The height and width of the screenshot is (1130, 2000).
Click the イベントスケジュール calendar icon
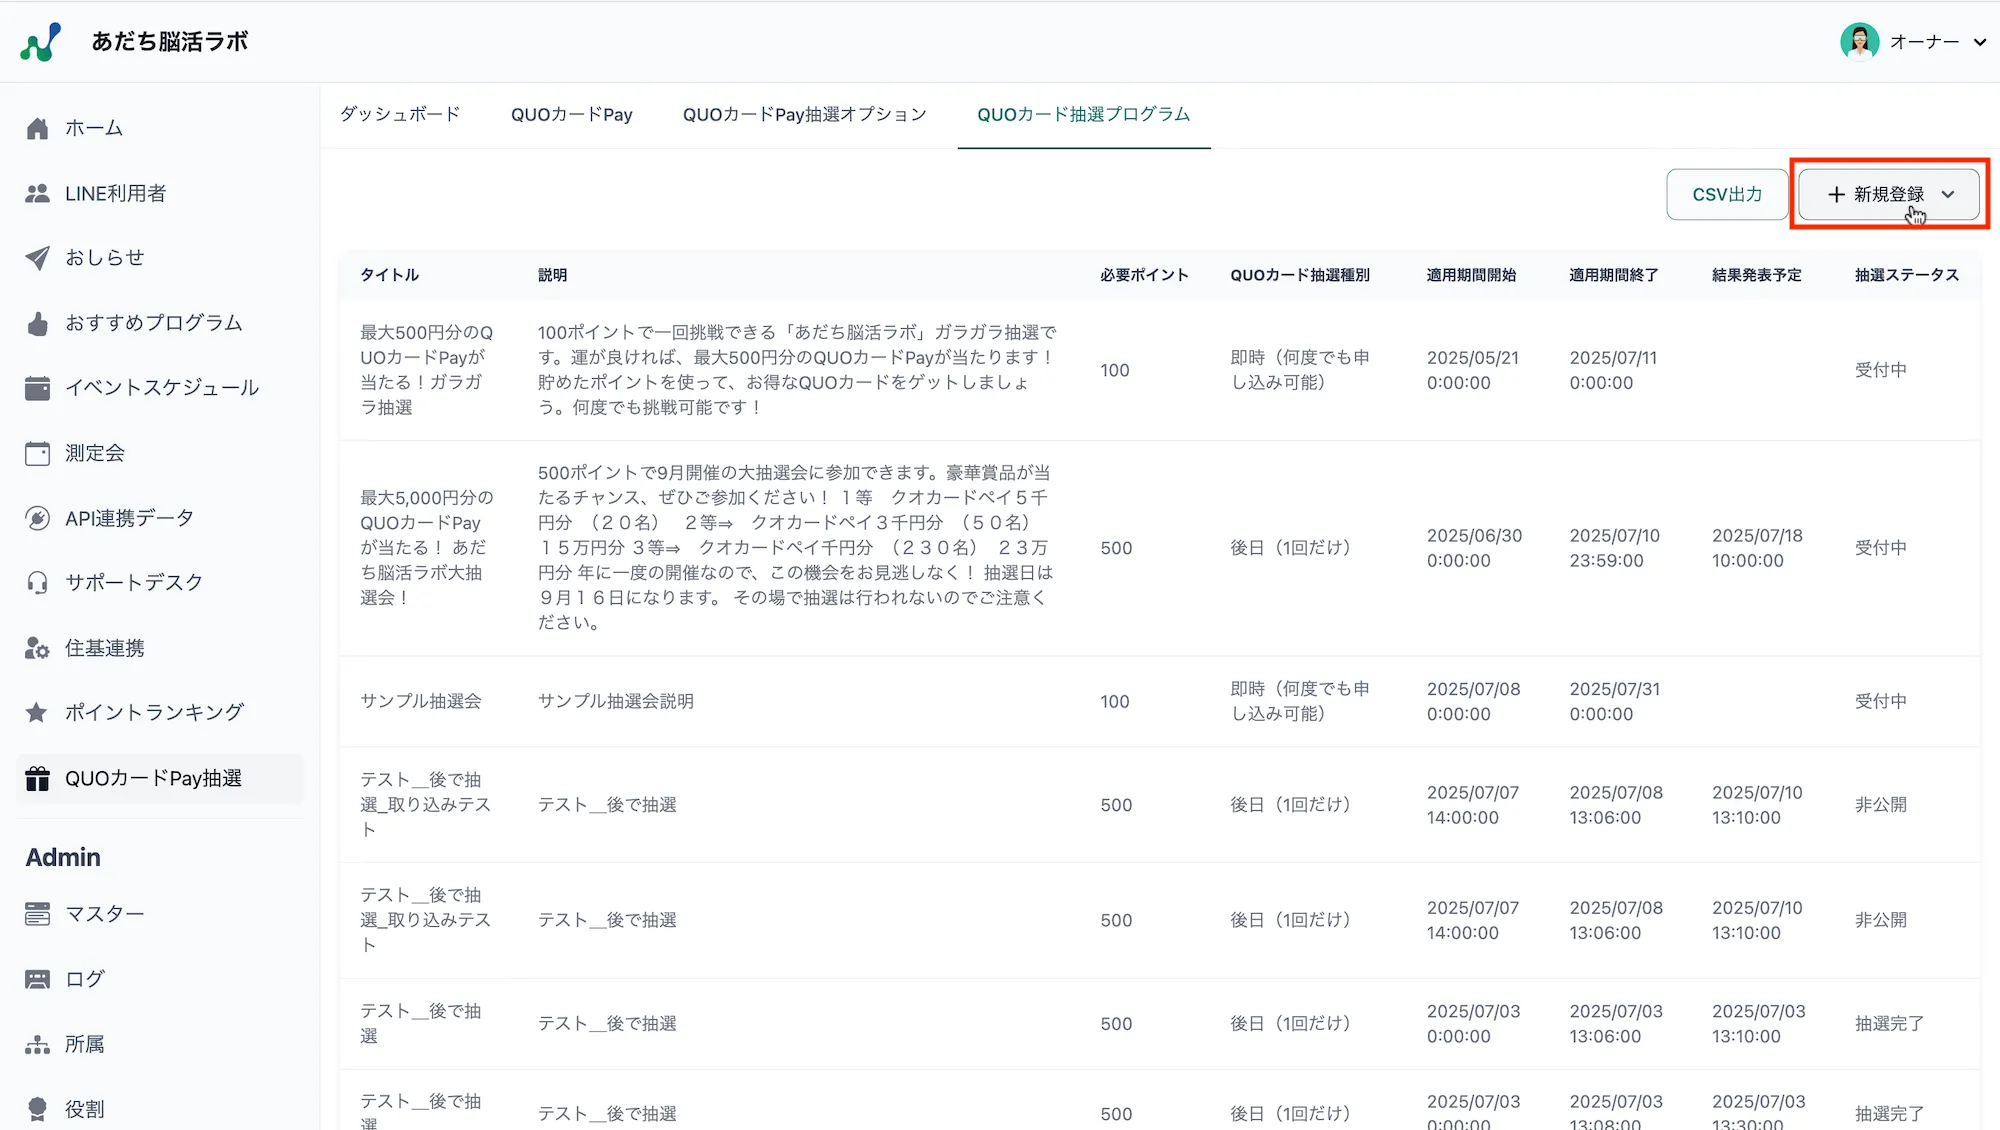point(38,388)
